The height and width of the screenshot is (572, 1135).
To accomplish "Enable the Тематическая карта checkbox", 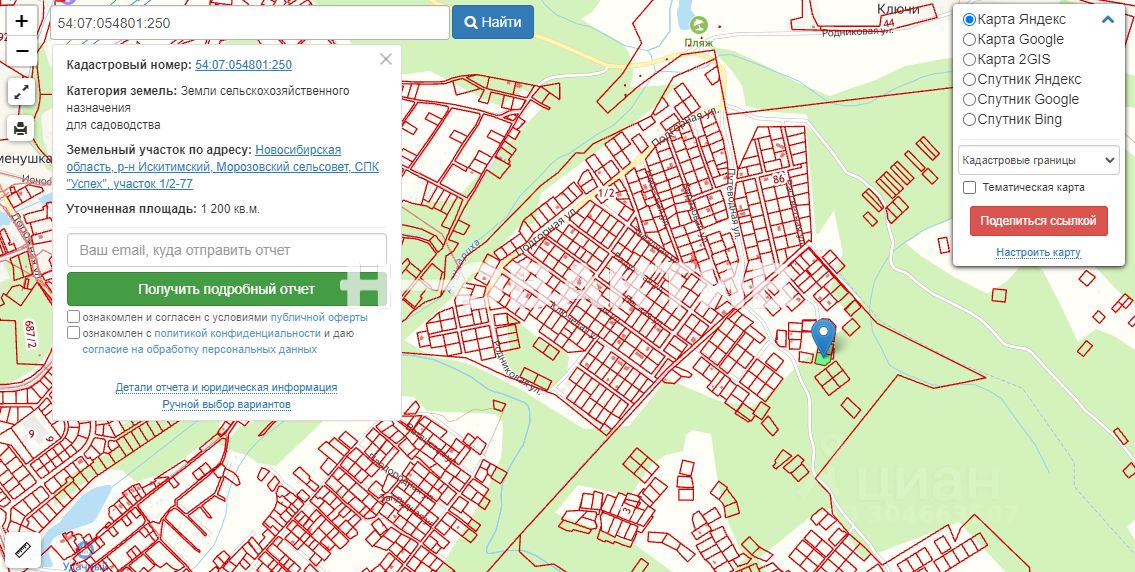I will coord(970,188).
